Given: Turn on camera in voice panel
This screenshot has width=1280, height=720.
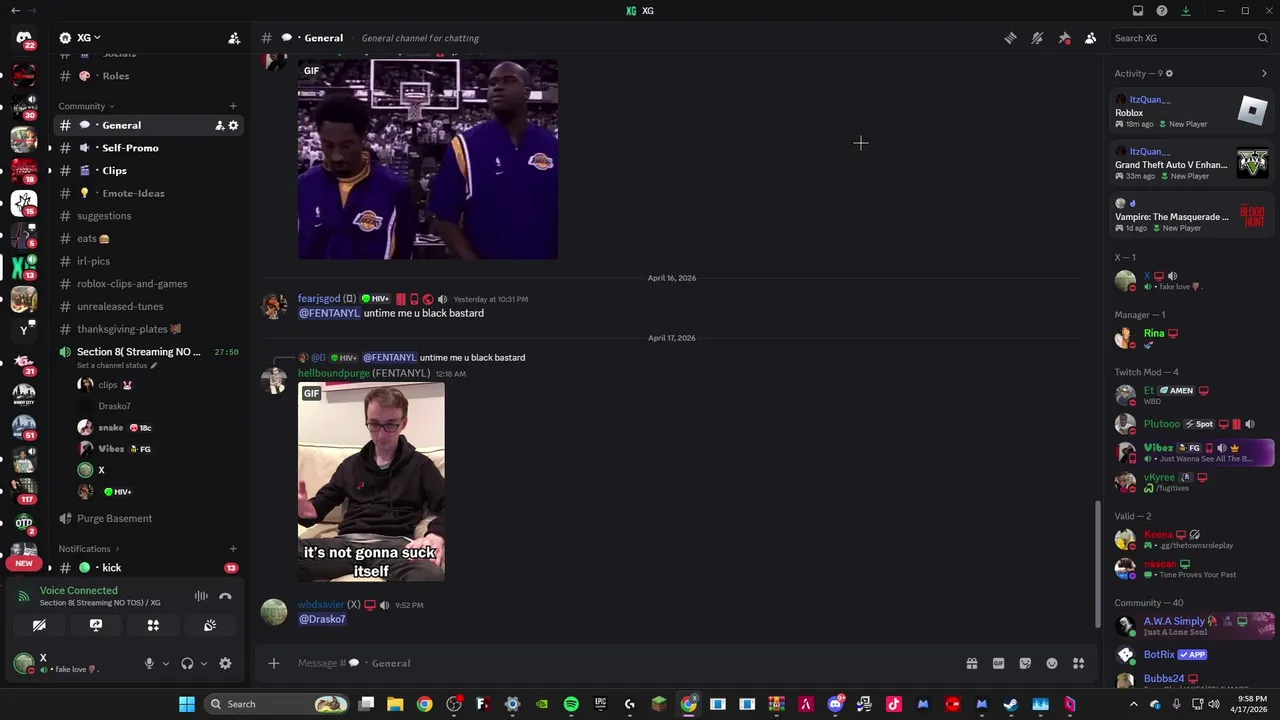Looking at the screenshot, I should point(39,625).
